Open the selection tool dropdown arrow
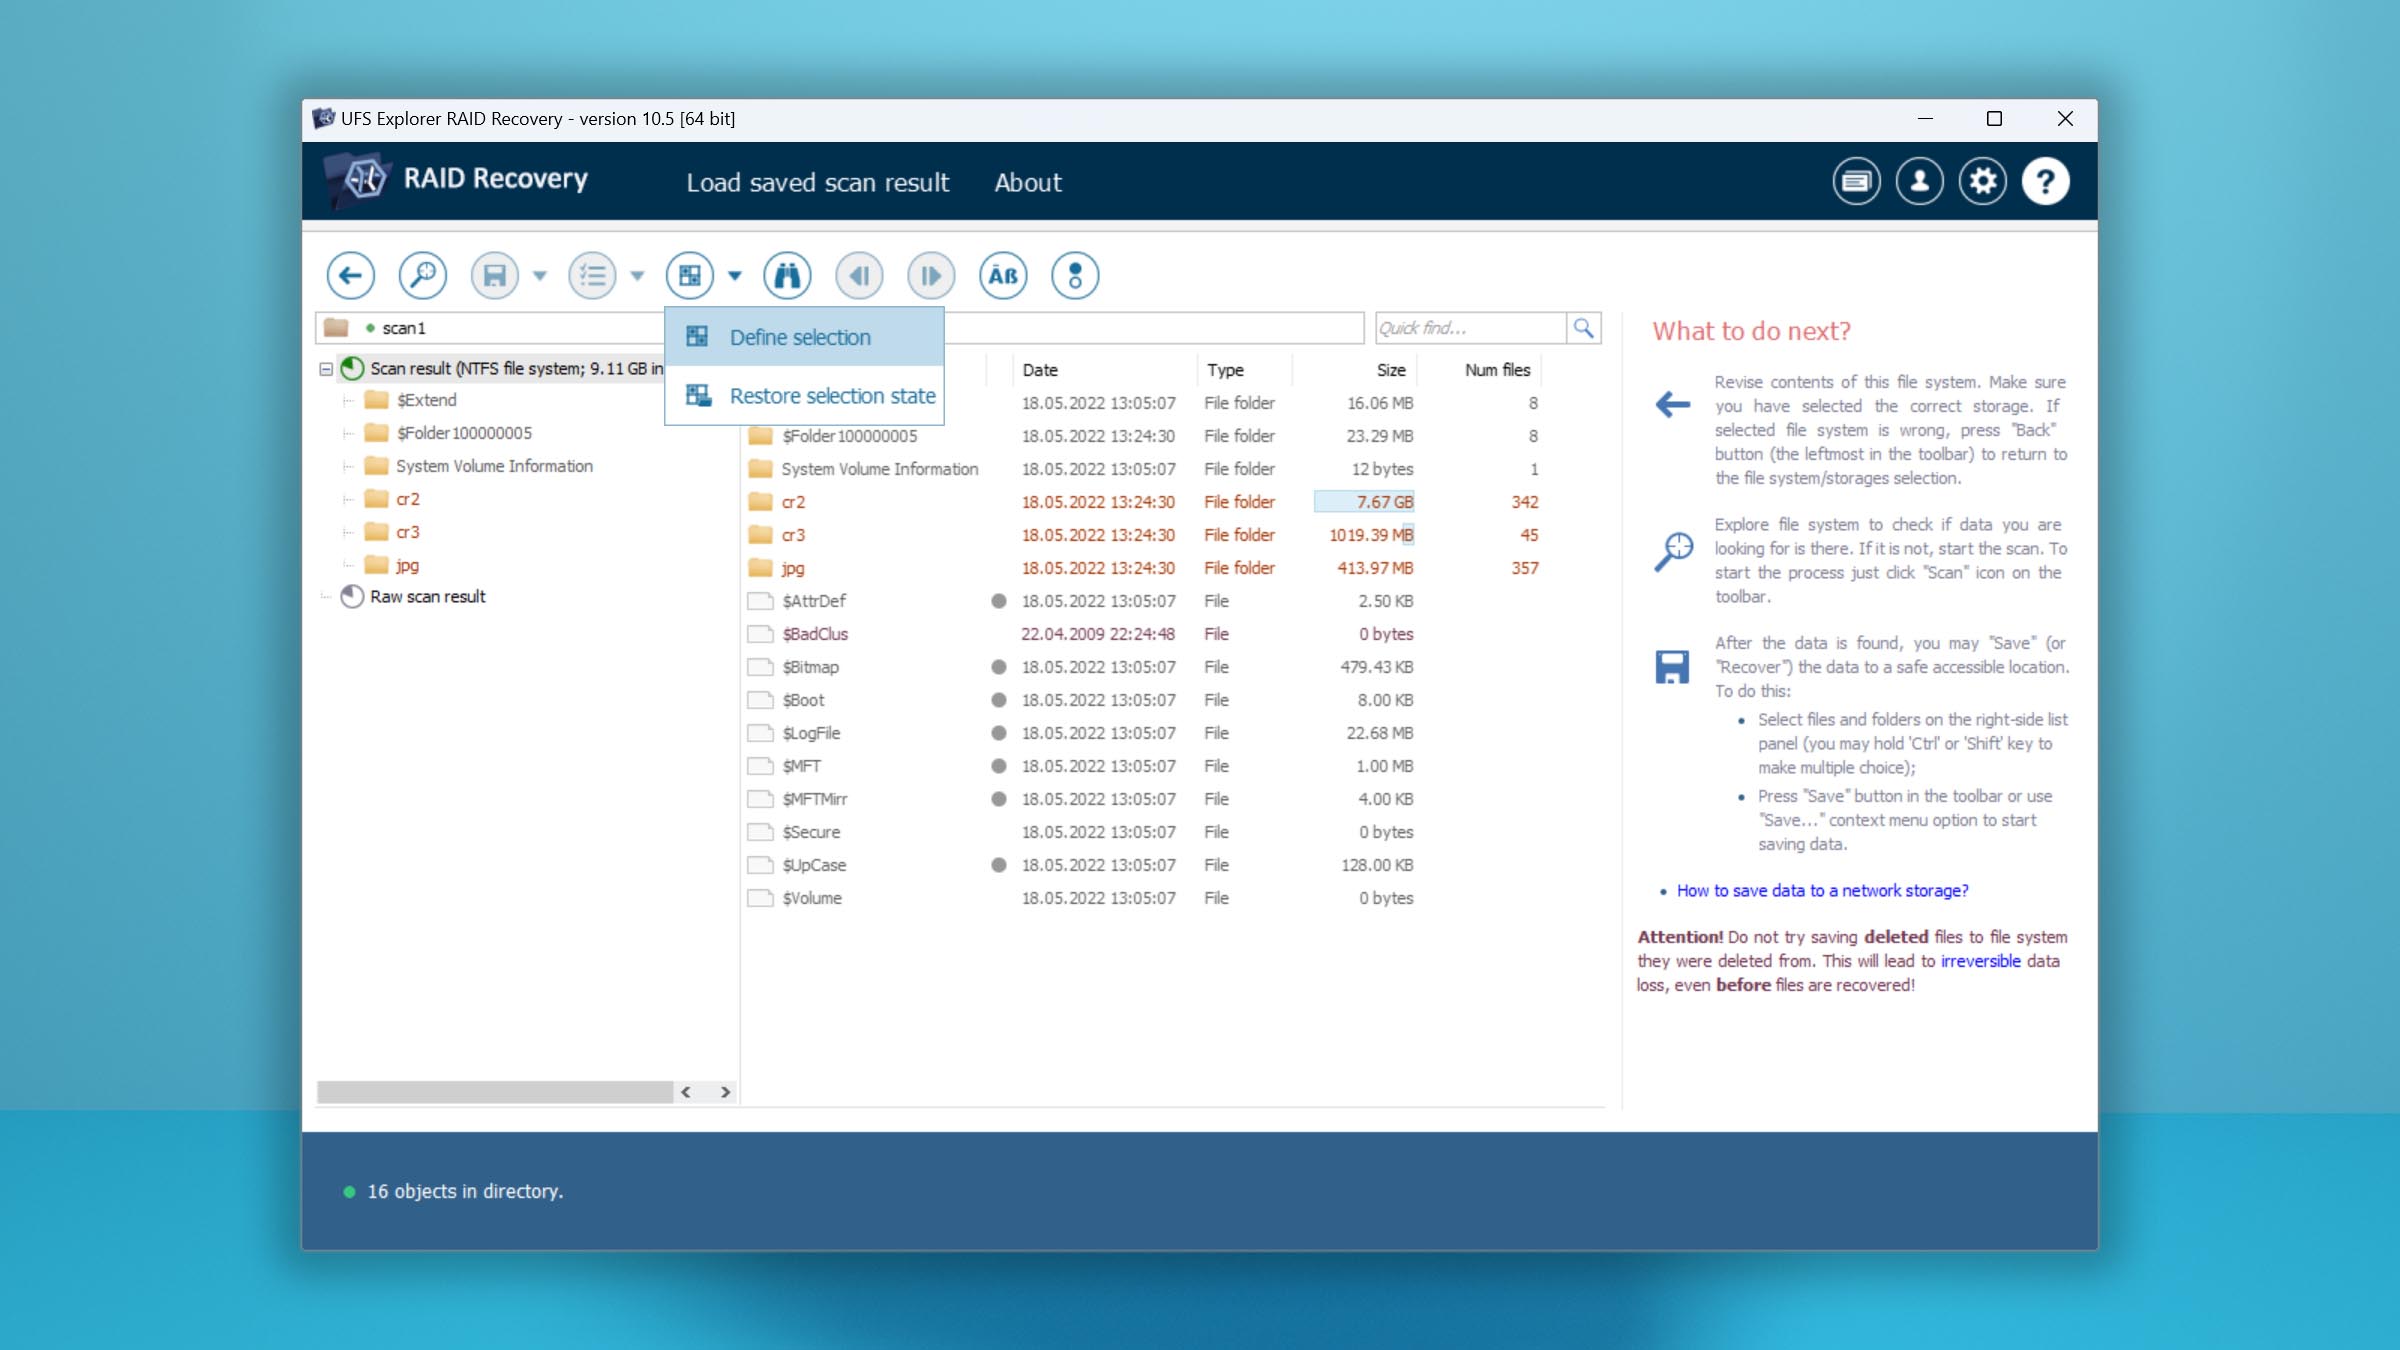 [x=735, y=276]
